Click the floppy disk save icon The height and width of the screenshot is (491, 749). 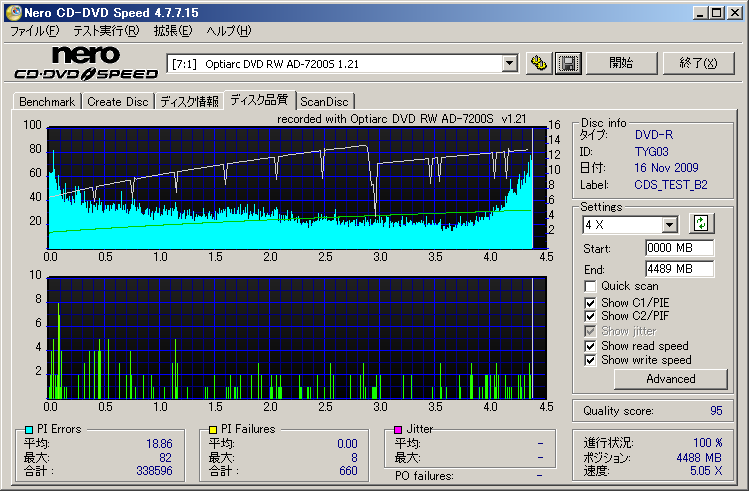coord(568,63)
